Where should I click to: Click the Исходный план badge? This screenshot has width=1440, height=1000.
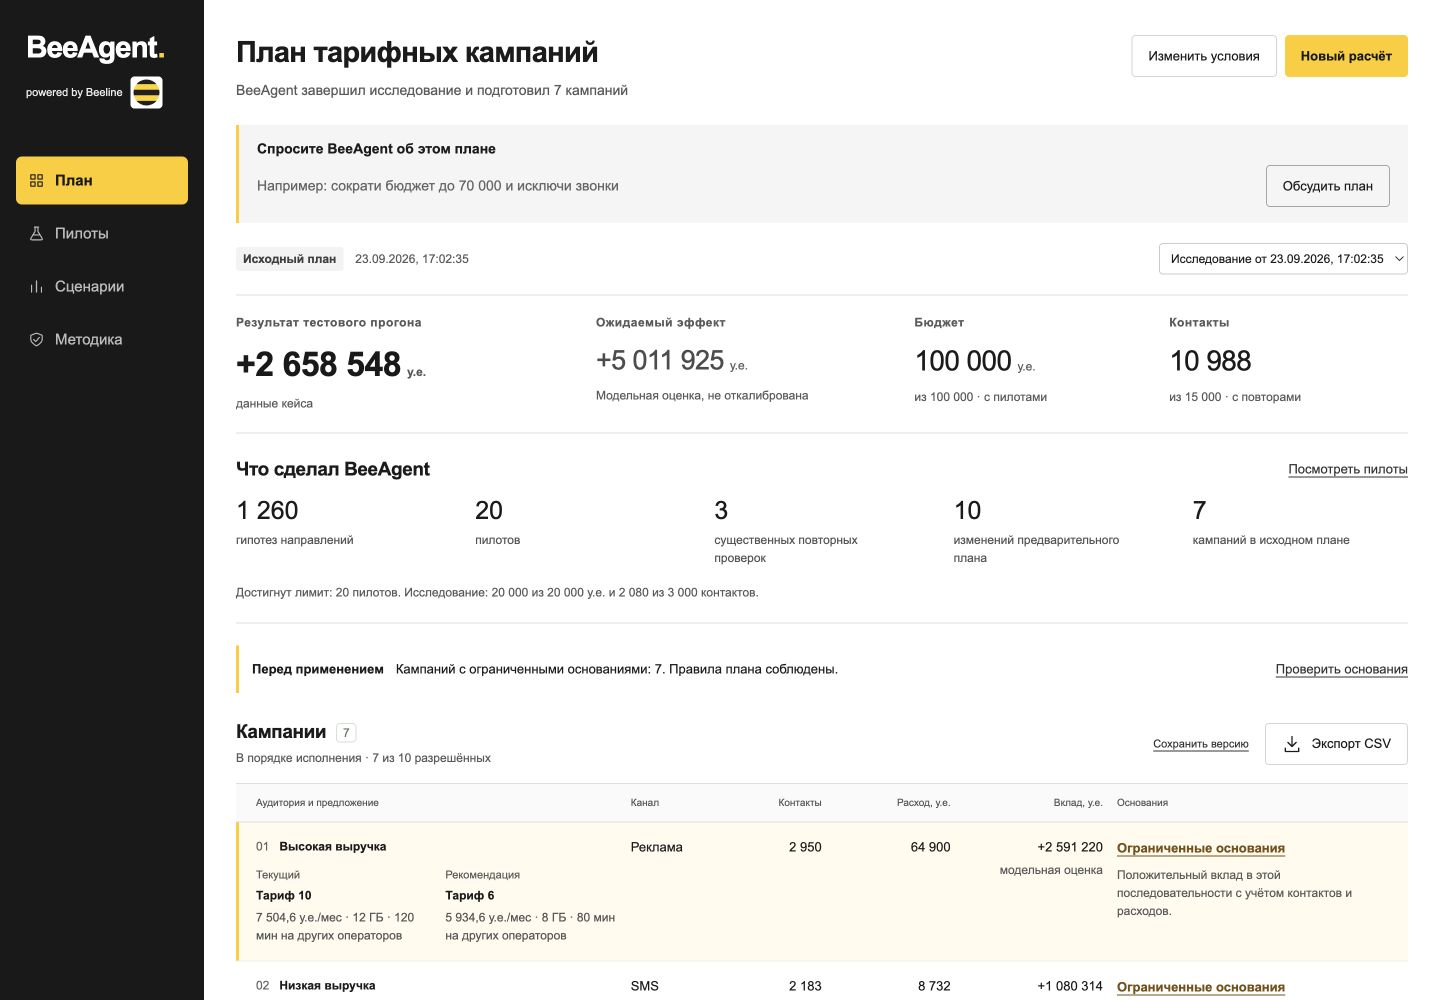coord(289,259)
